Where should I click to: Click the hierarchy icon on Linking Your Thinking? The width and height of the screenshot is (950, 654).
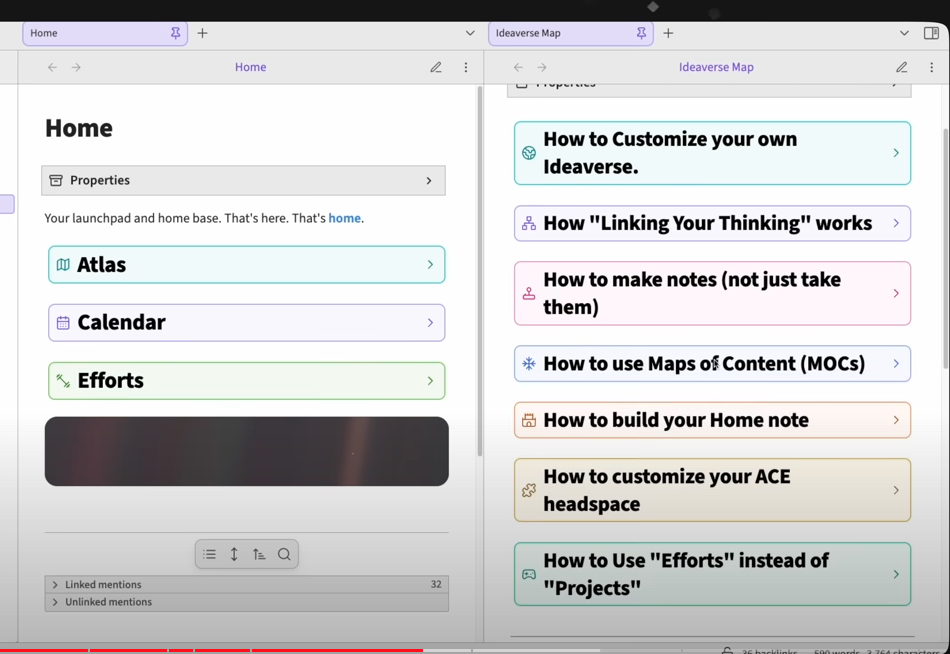[529, 223]
